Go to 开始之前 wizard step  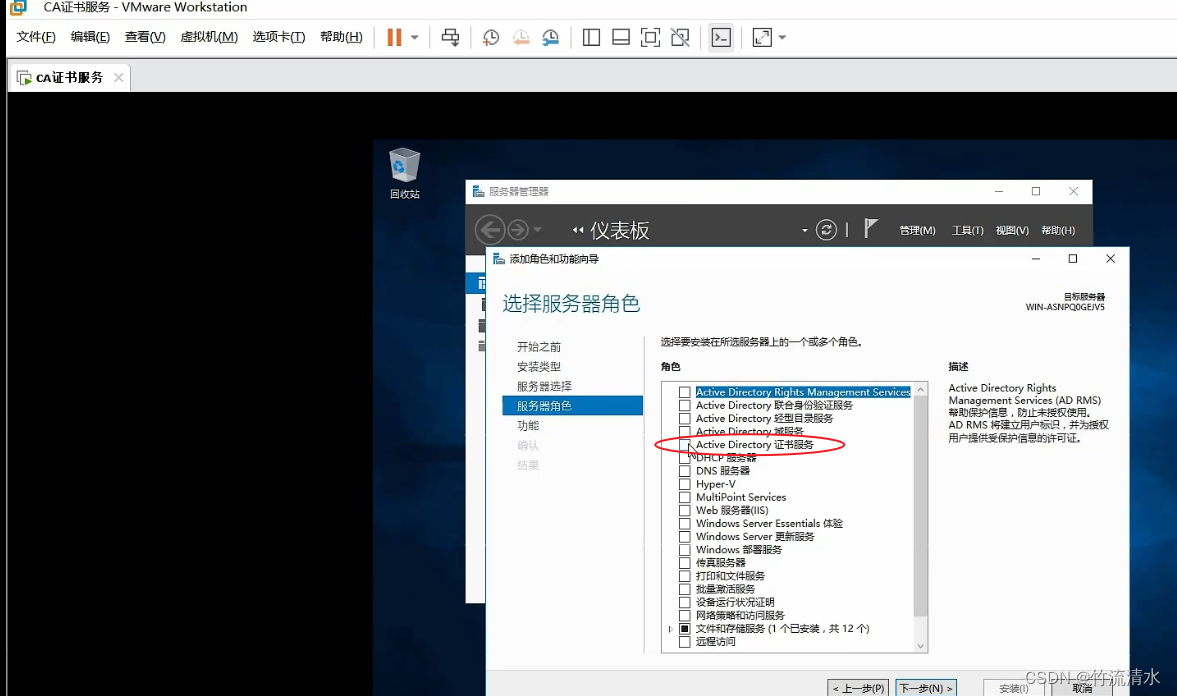pyautogui.click(x=539, y=347)
